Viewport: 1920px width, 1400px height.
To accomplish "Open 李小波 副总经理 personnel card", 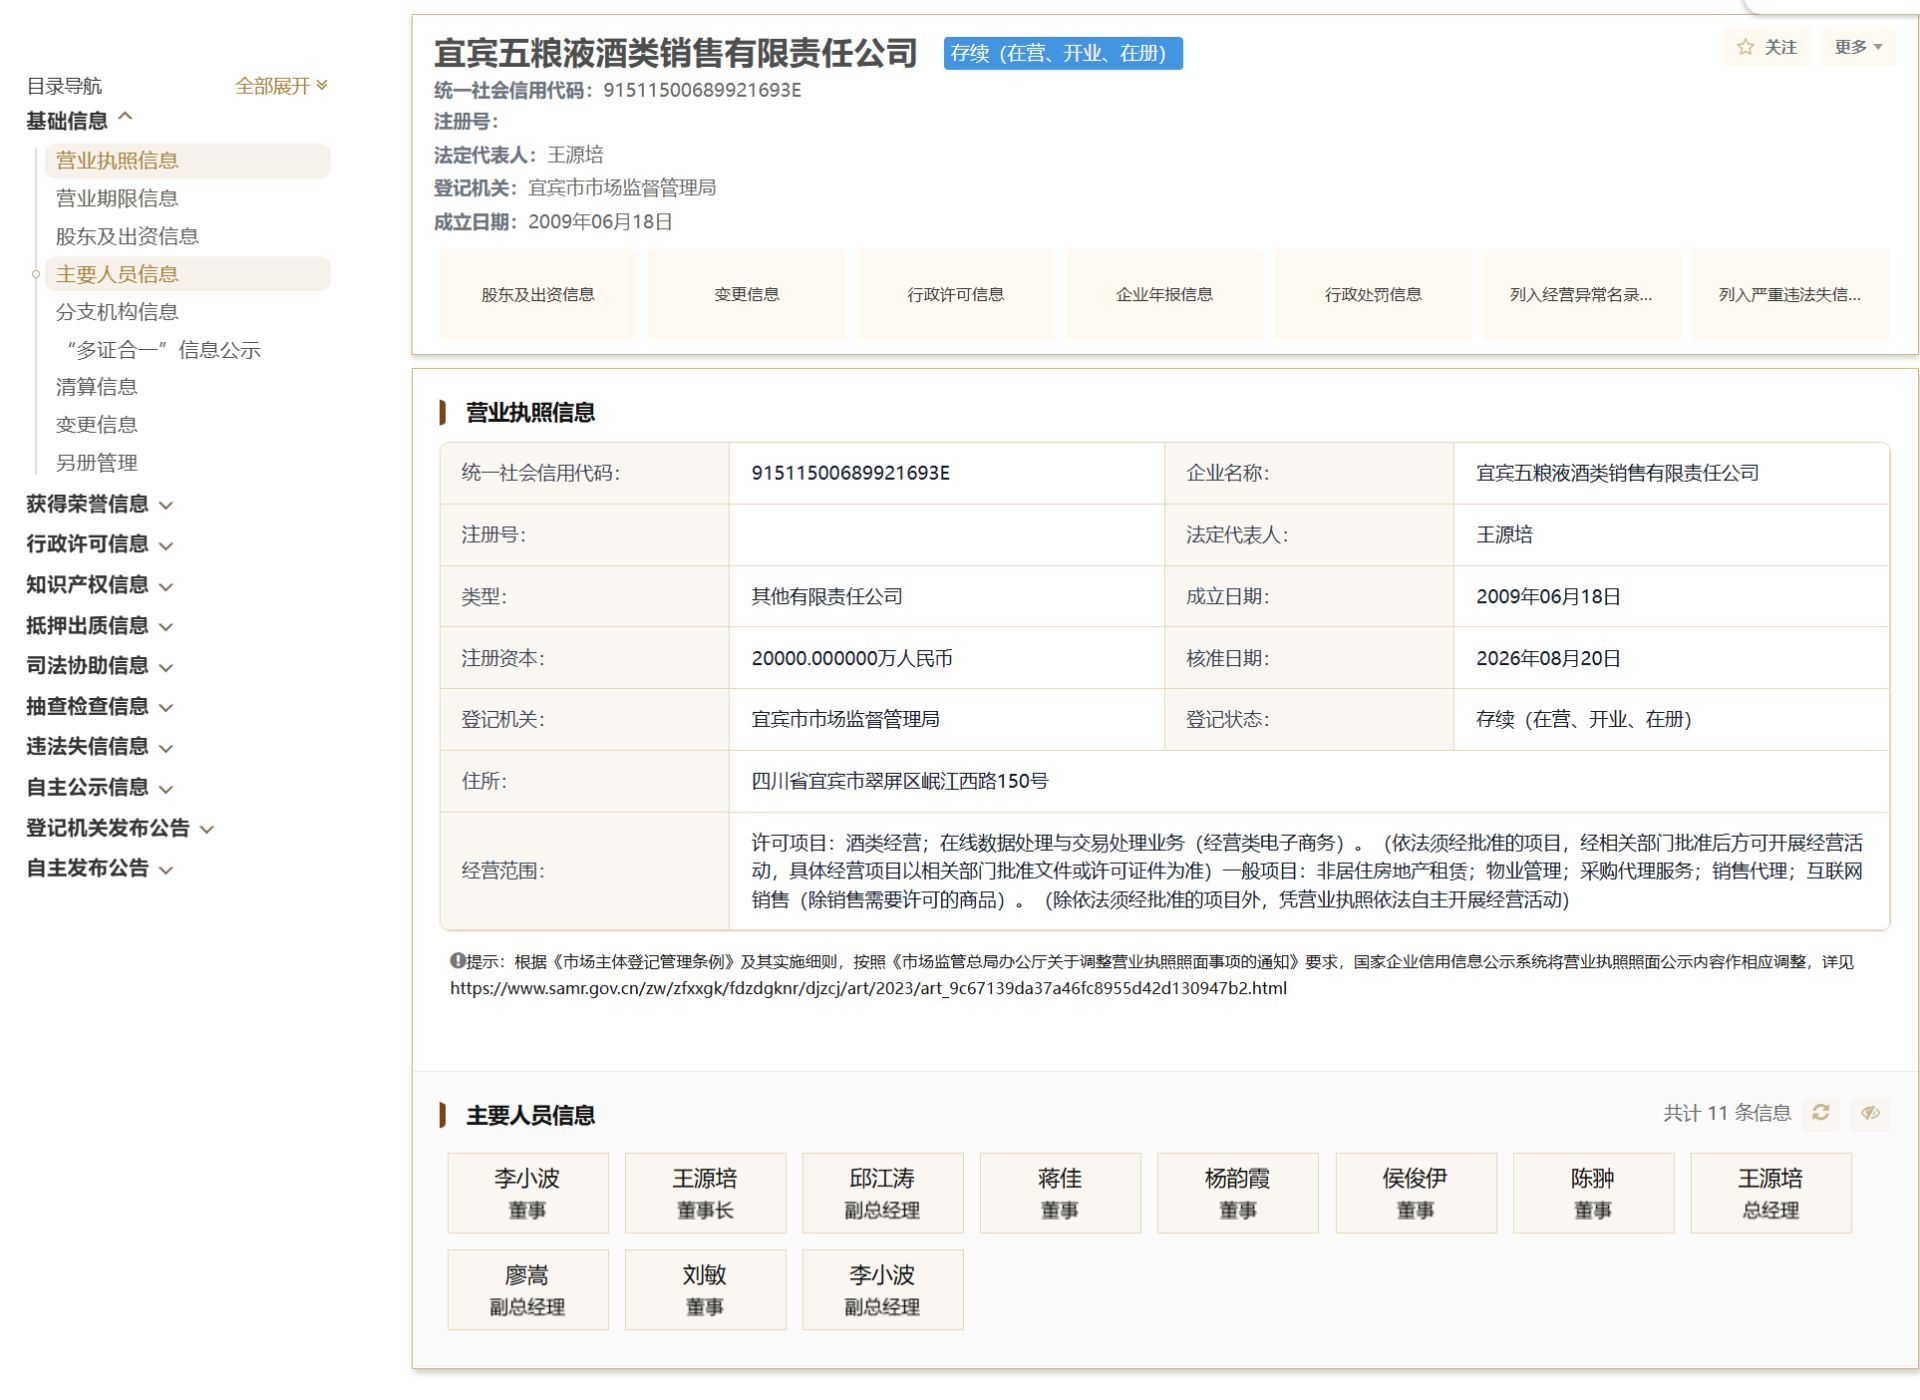I will (x=883, y=1290).
